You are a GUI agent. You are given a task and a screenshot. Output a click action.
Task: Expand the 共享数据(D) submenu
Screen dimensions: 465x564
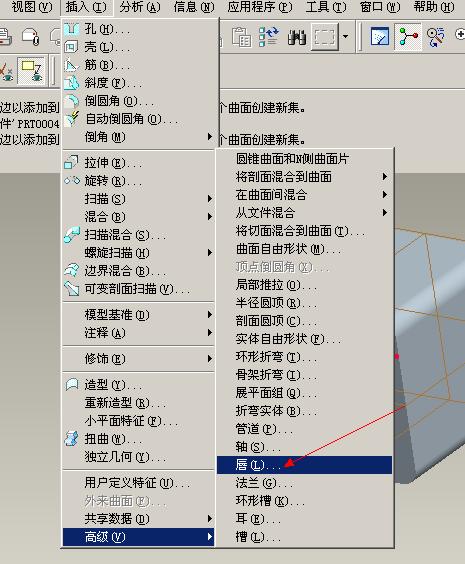[x=139, y=519]
